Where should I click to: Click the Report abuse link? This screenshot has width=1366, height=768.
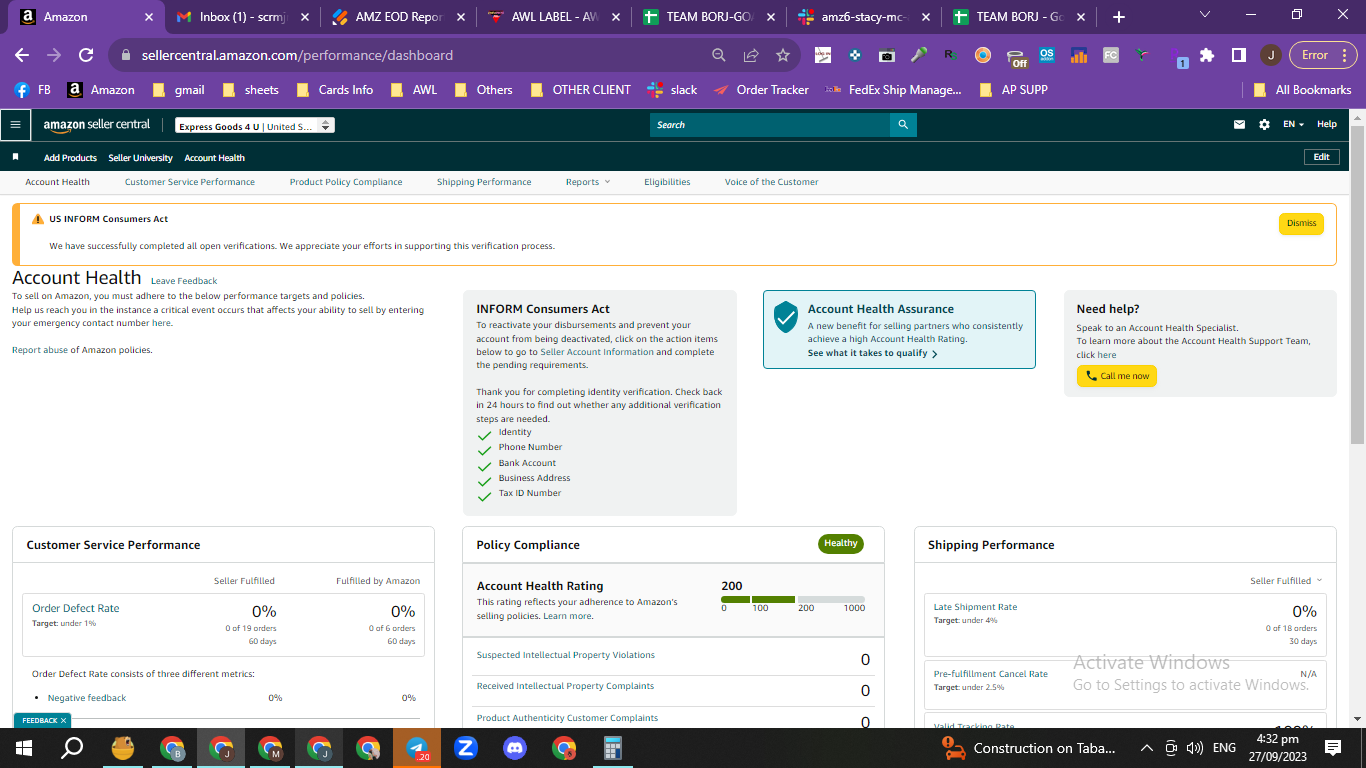40,350
